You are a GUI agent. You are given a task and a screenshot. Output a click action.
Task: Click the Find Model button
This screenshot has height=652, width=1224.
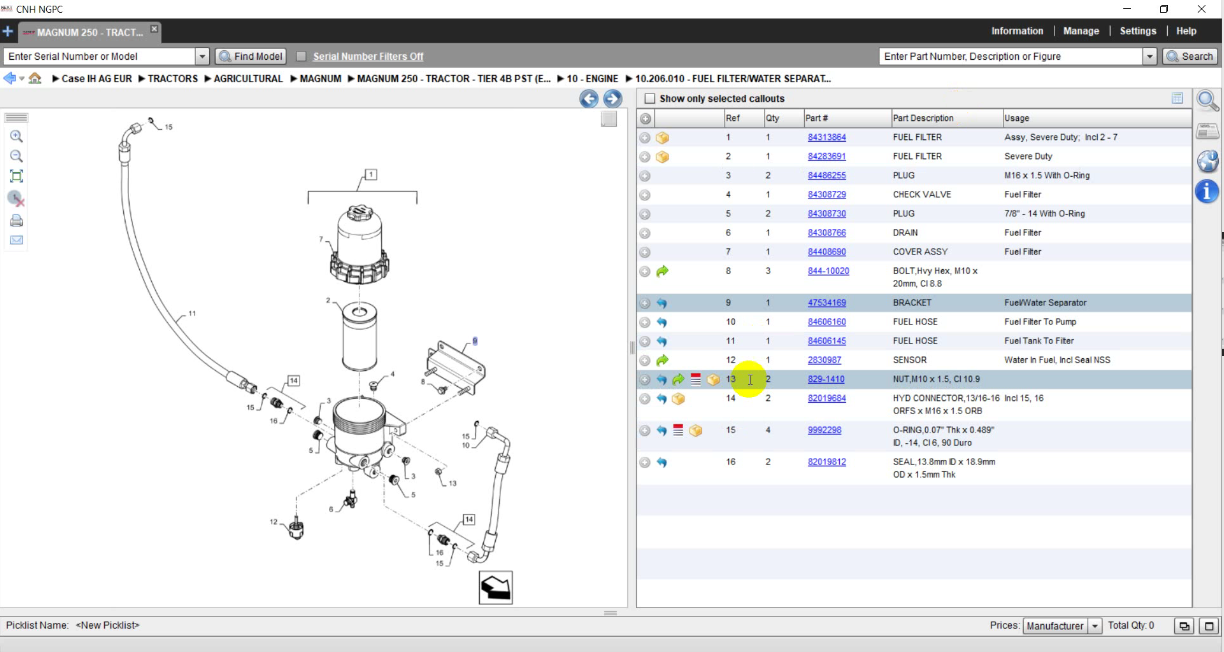pos(251,57)
